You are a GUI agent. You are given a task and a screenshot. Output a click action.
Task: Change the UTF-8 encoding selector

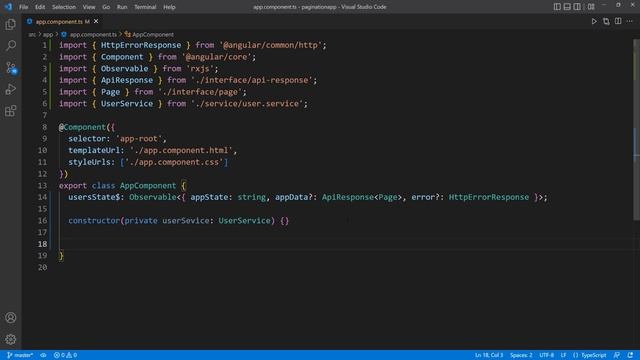click(547, 355)
